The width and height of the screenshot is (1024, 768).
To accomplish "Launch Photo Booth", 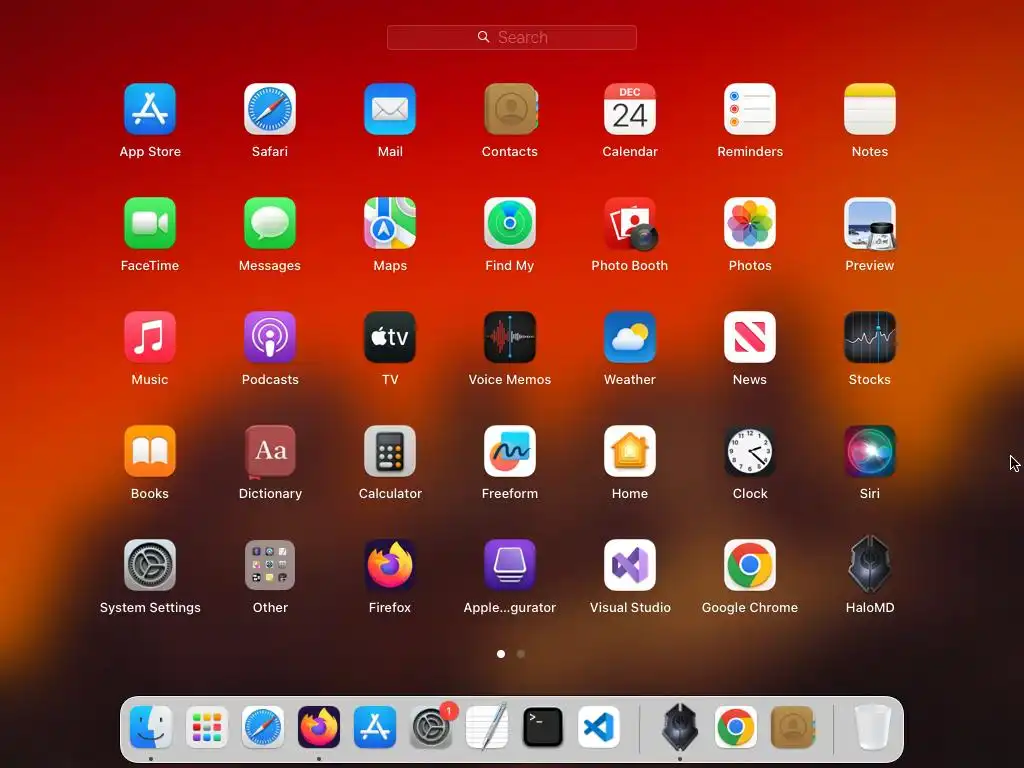I will [x=630, y=223].
